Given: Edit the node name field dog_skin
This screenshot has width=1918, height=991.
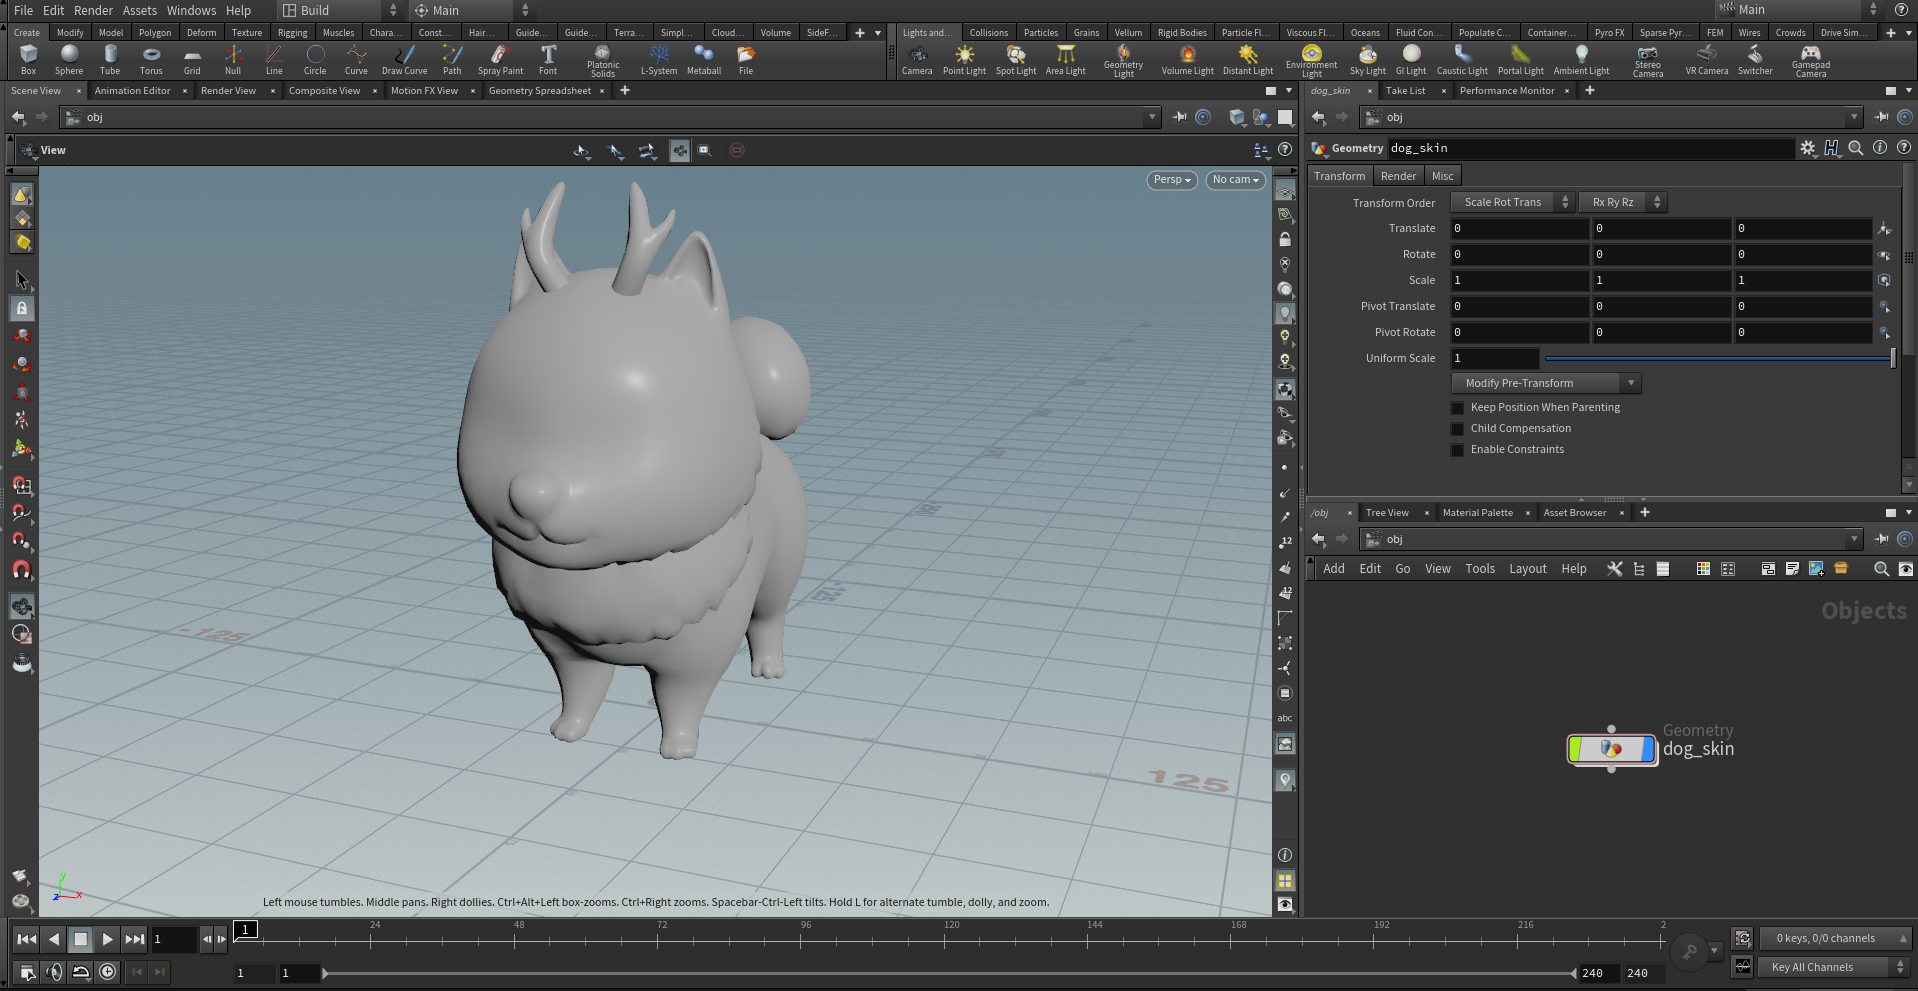Looking at the screenshot, I should point(1590,148).
